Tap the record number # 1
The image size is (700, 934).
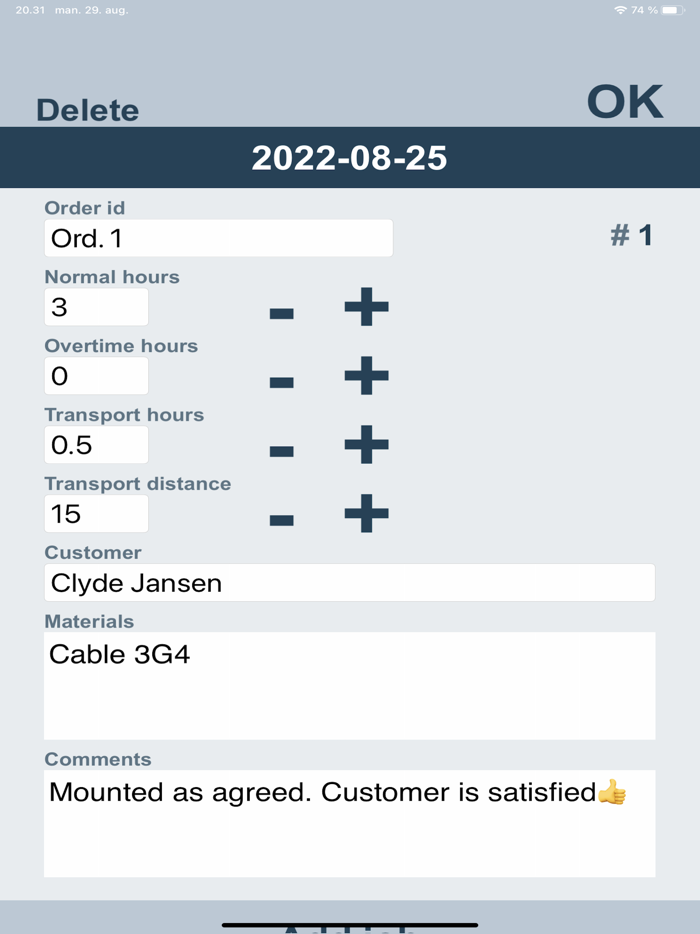tap(631, 234)
